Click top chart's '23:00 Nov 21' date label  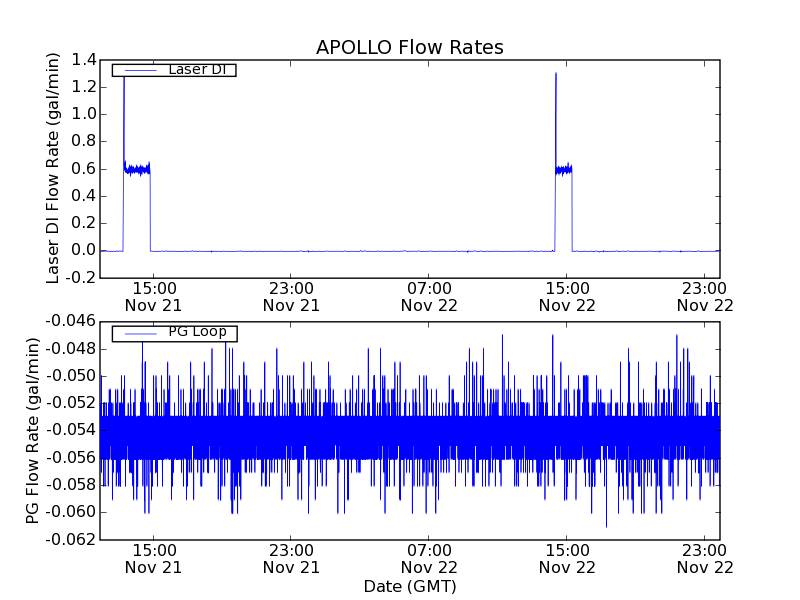(x=291, y=297)
